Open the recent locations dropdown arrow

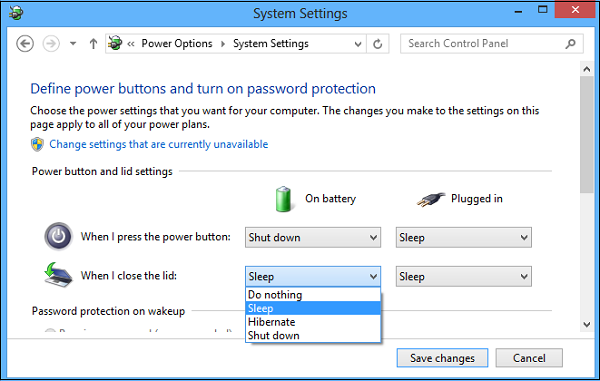(x=73, y=44)
